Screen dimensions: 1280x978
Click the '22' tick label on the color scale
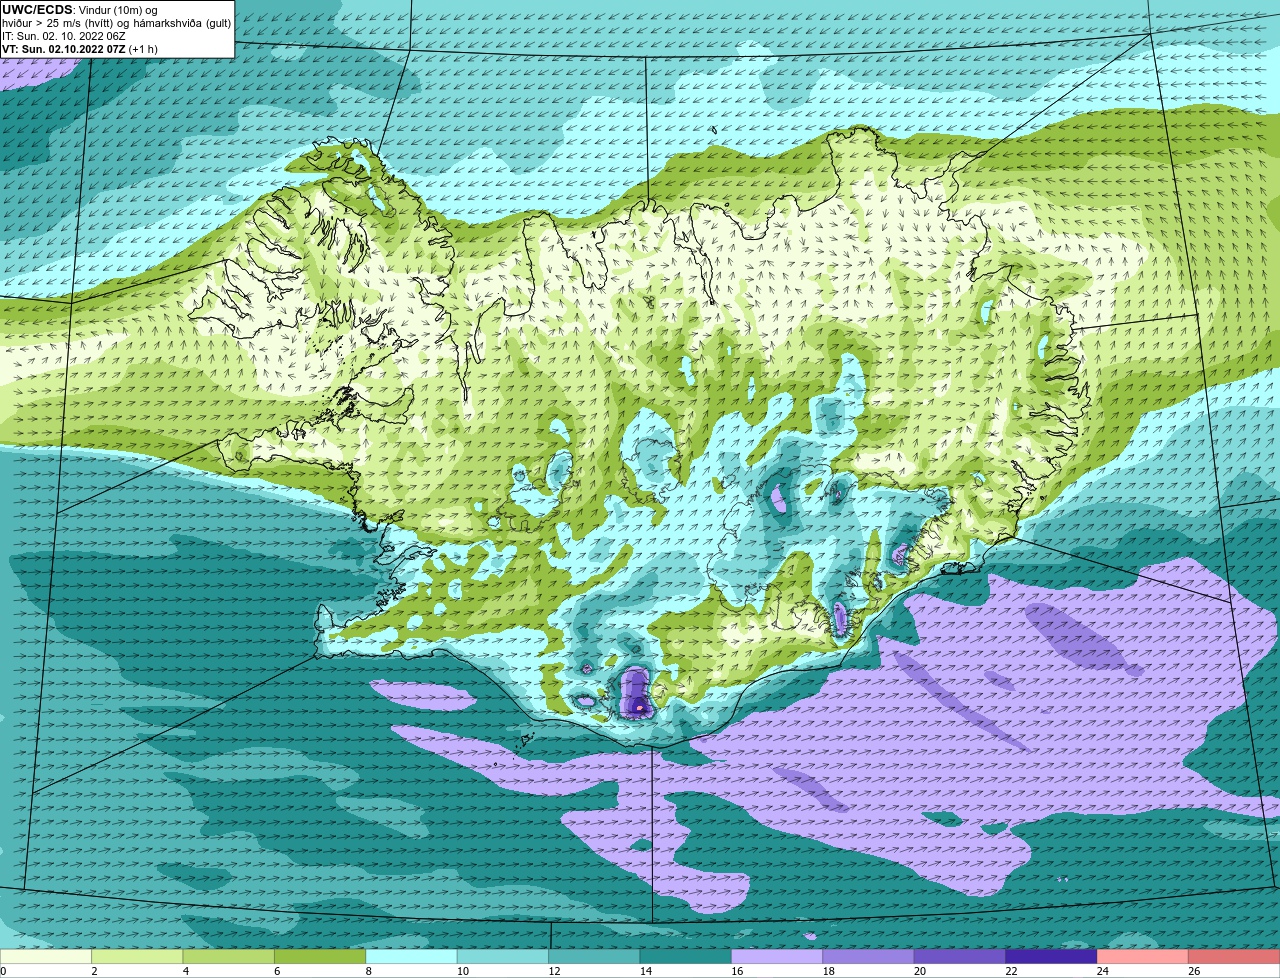pyautogui.click(x=1012, y=971)
